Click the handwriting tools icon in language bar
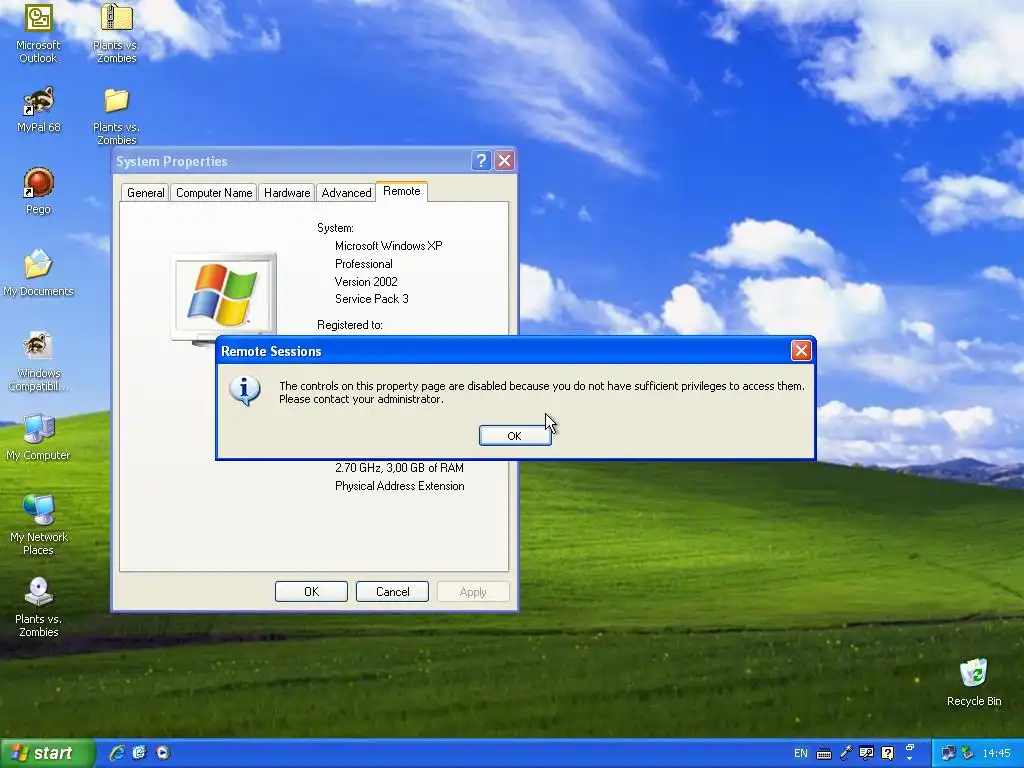Screen dimensions: 1024x768 click(x=867, y=754)
